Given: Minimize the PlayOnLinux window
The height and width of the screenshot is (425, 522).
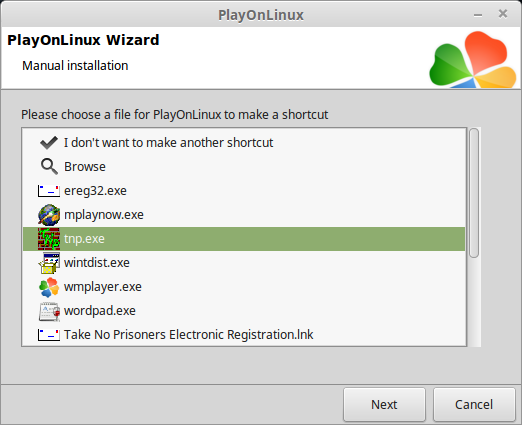Looking at the screenshot, I should pyautogui.click(x=478, y=15).
